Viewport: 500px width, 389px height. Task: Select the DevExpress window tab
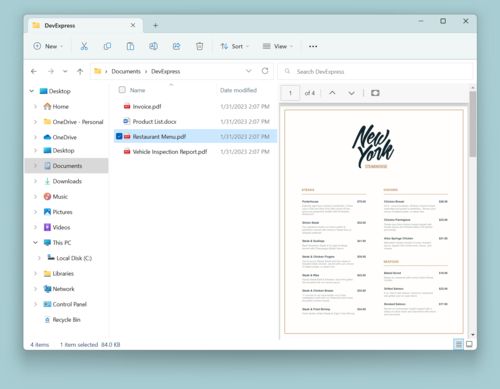(85, 25)
